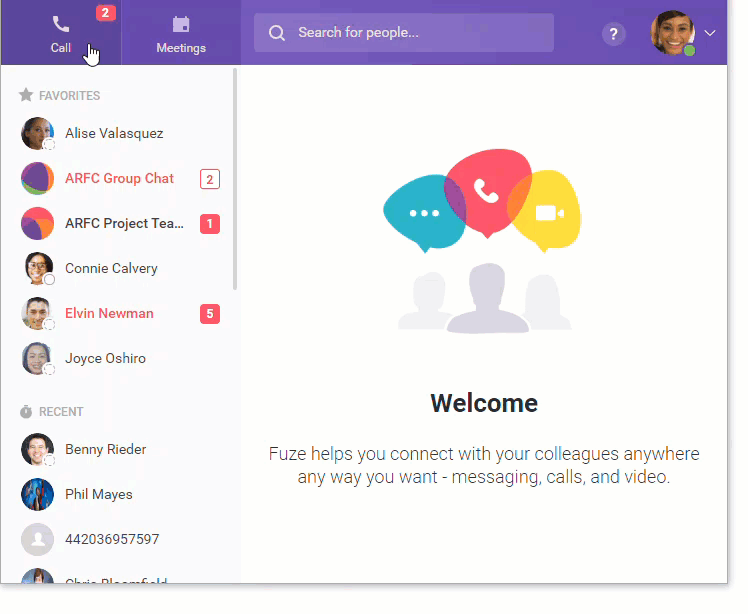Click the FAVORITES section header
Image resolution: width=748 pixels, height=614 pixels.
tap(69, 96)
